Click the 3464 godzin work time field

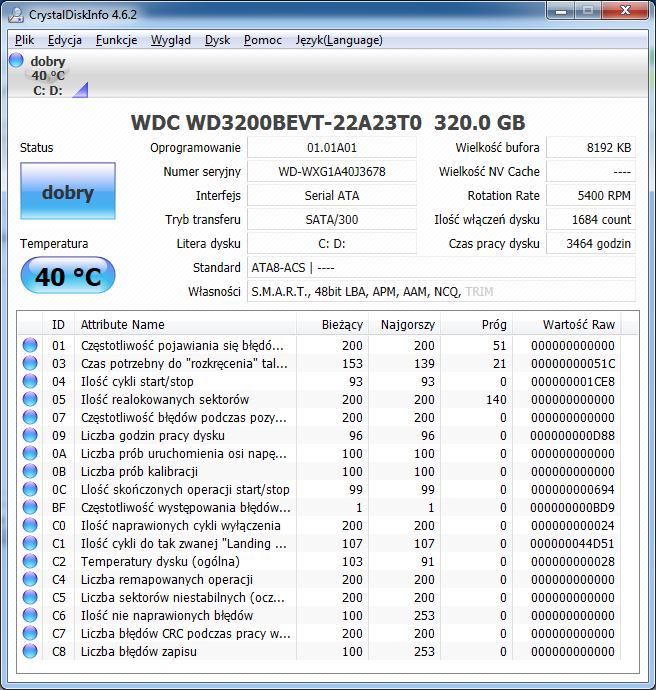click(591, 244)
